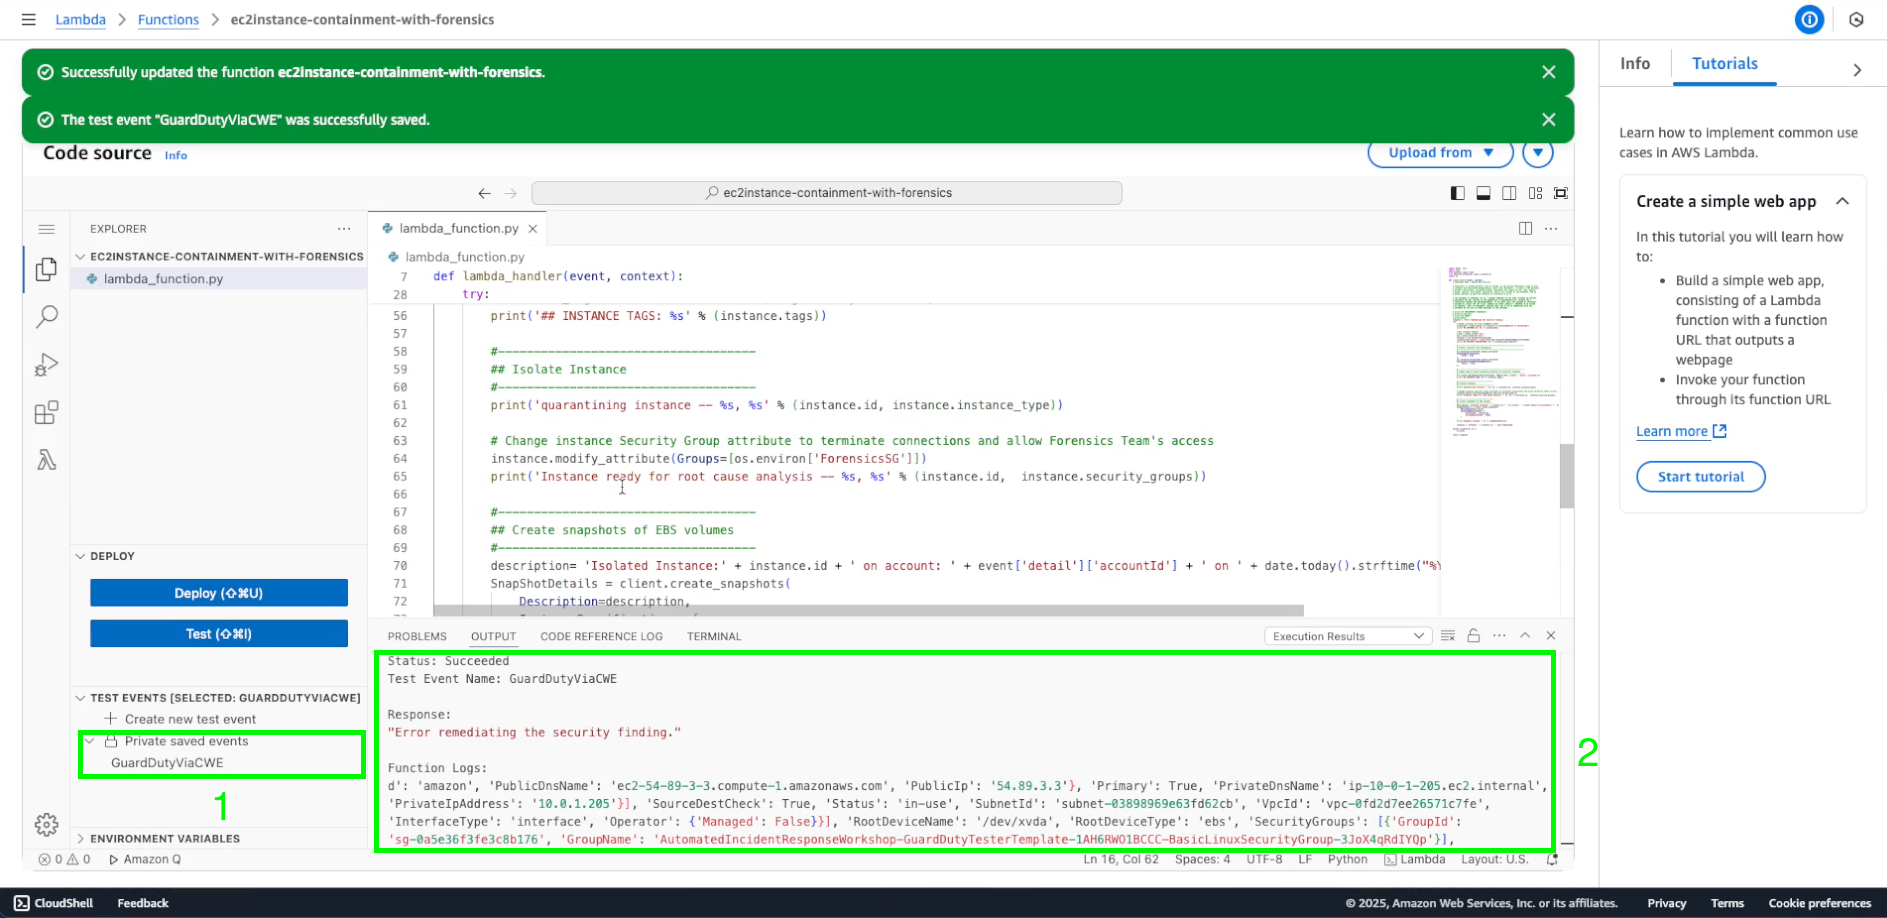Image resolution: width=1887 pixels, height=918 pixels.
Task: Switch to the TERMINAL tab
Action: (714, 636)
